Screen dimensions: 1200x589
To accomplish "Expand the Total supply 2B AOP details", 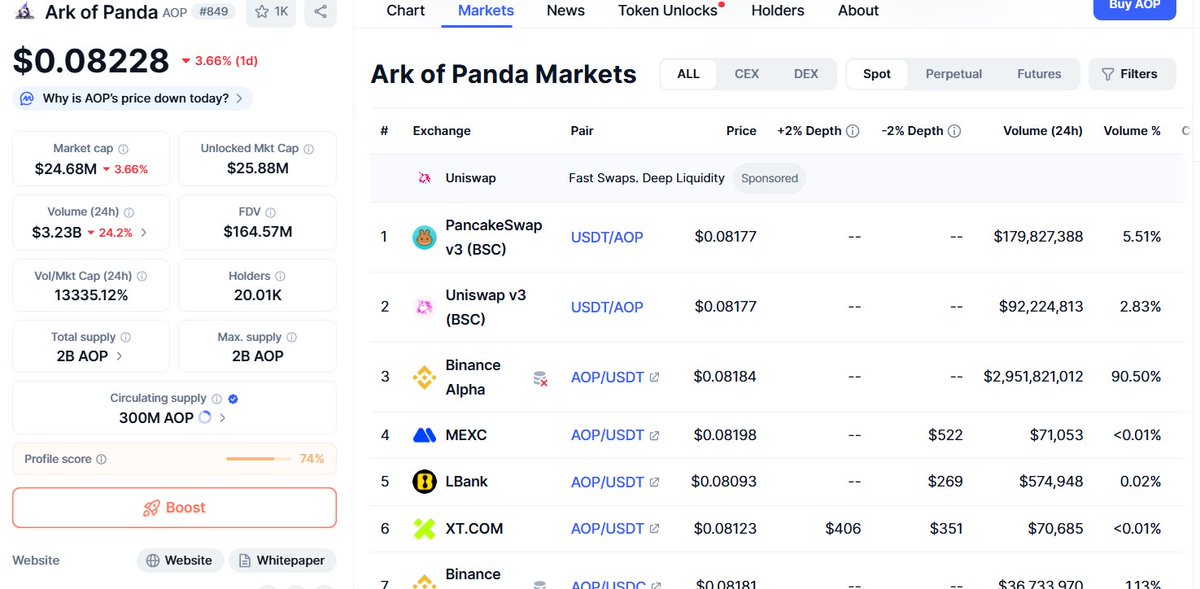I will [120, 356].
